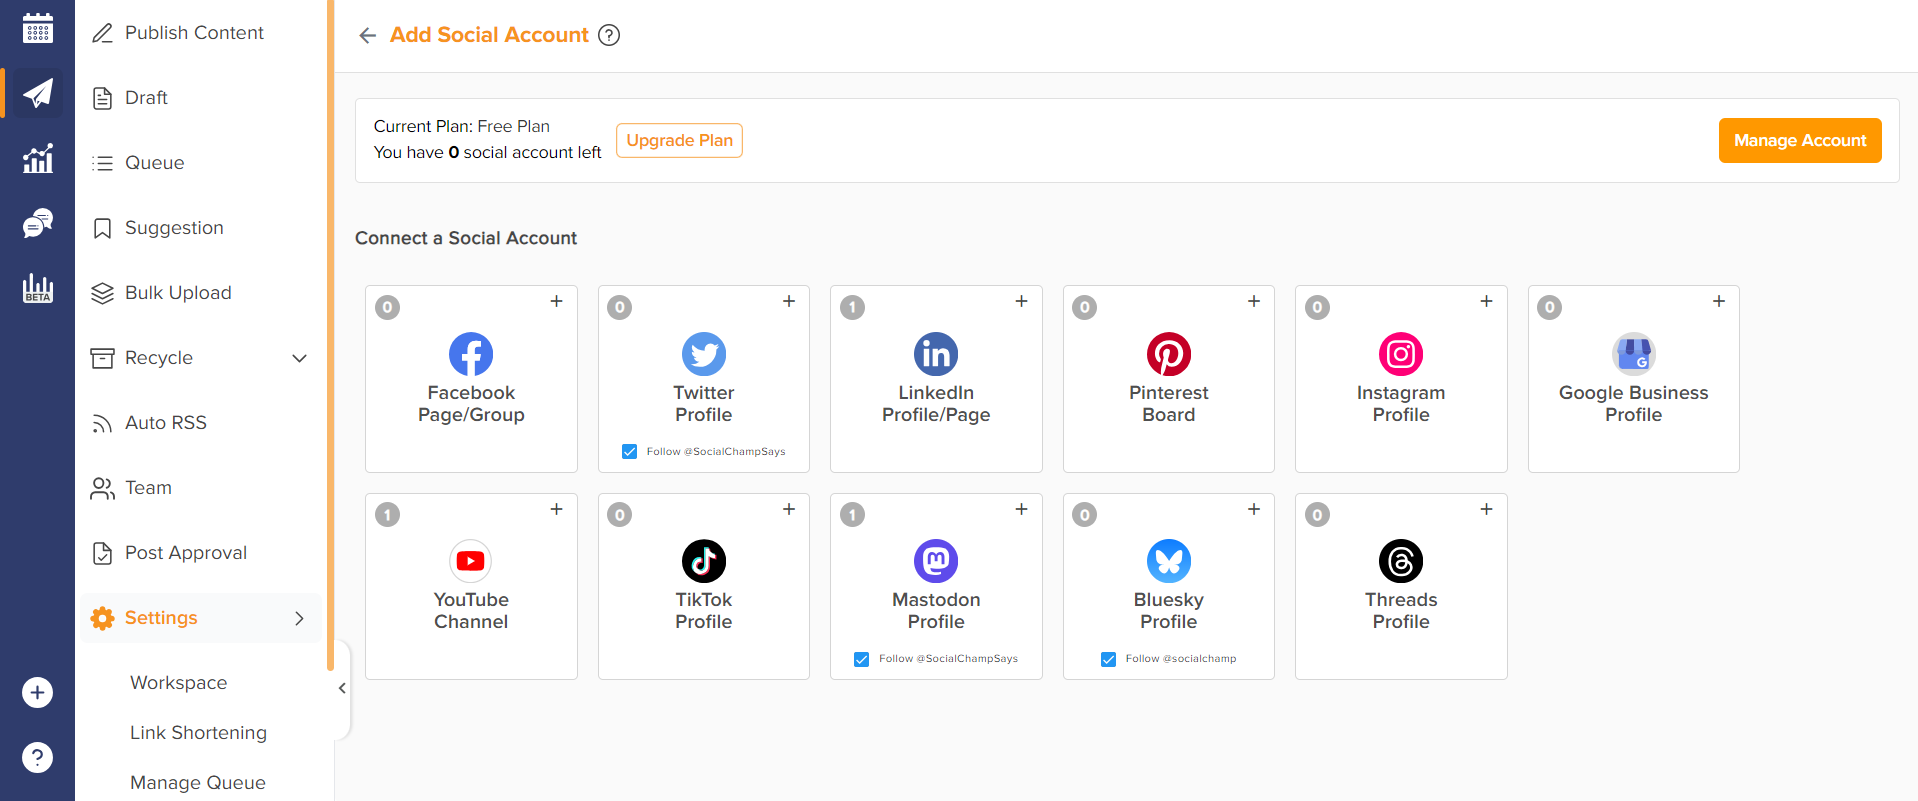Viewport: 1918px width, 801px height.
Task: Open Workspace under Settings
Action: (179, 683)
